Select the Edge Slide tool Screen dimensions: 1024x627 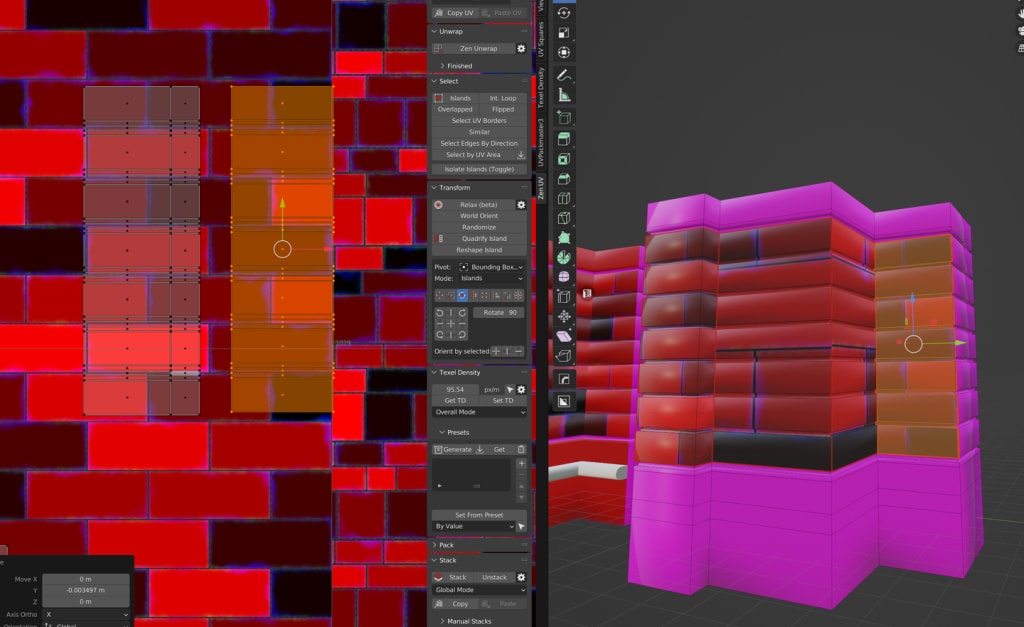pyautogui.click(x=564, y=297)
